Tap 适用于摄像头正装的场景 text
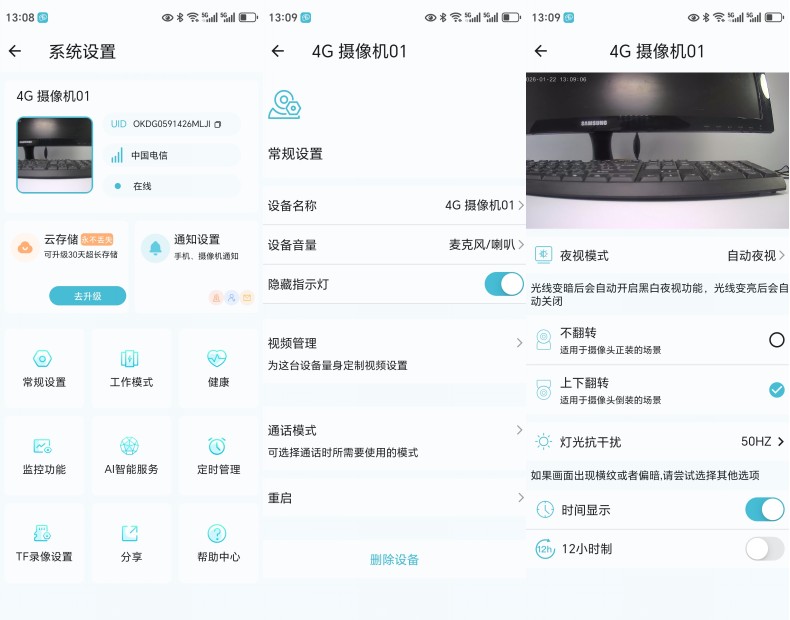The height and width of the screenshot is (620, 790). 611,350
